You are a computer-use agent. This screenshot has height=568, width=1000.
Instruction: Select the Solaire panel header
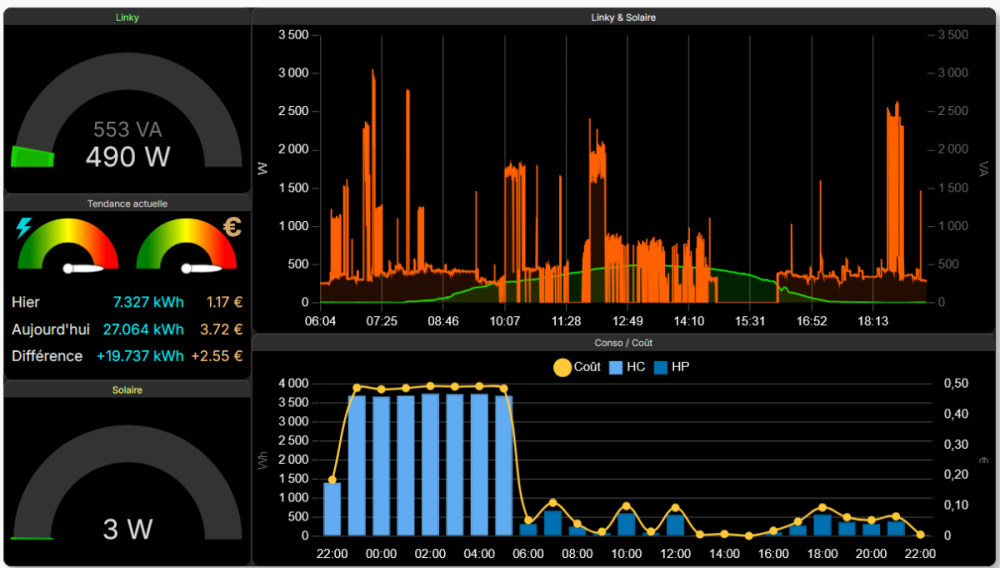click(127, 389)
